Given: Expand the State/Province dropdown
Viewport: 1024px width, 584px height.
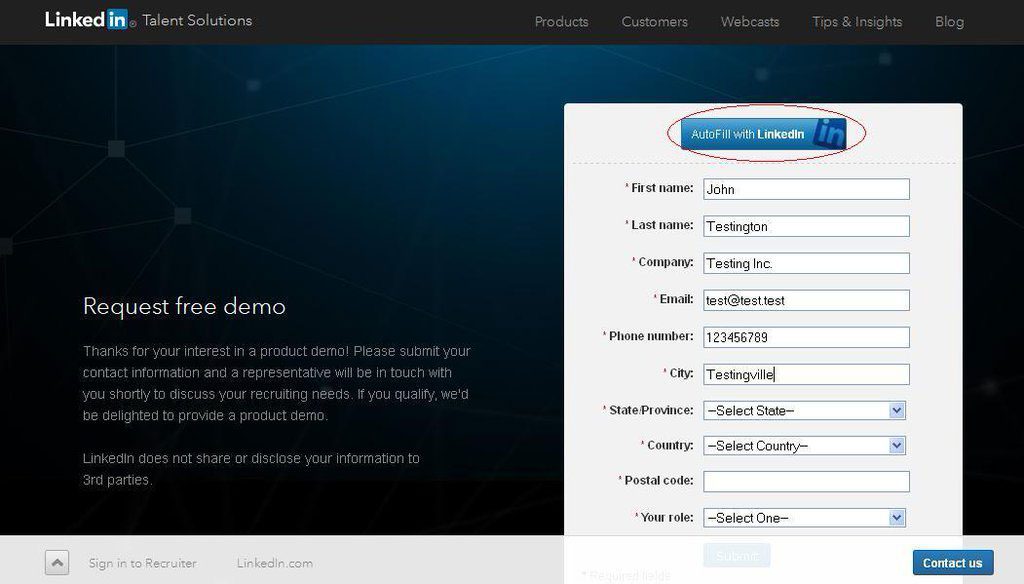Looking at the screenshot, I should pyautogui.click(x=805, y=411).
